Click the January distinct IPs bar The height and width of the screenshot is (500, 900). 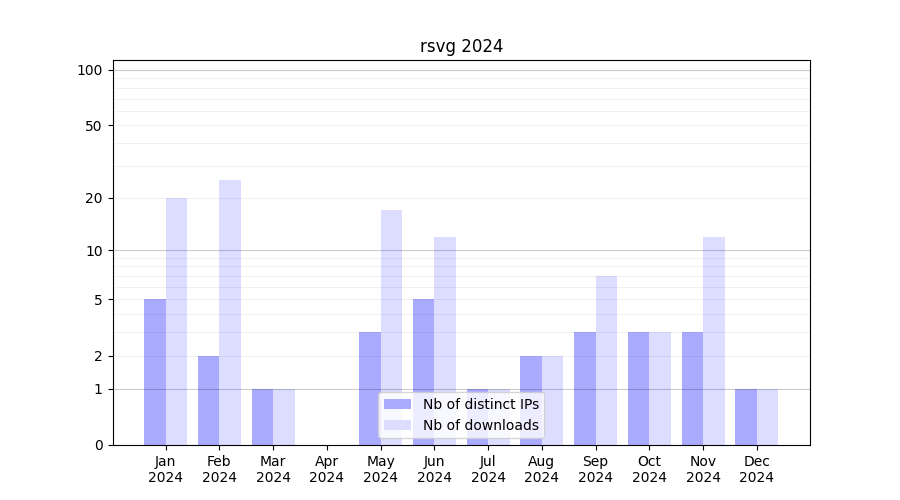point(155,372)
